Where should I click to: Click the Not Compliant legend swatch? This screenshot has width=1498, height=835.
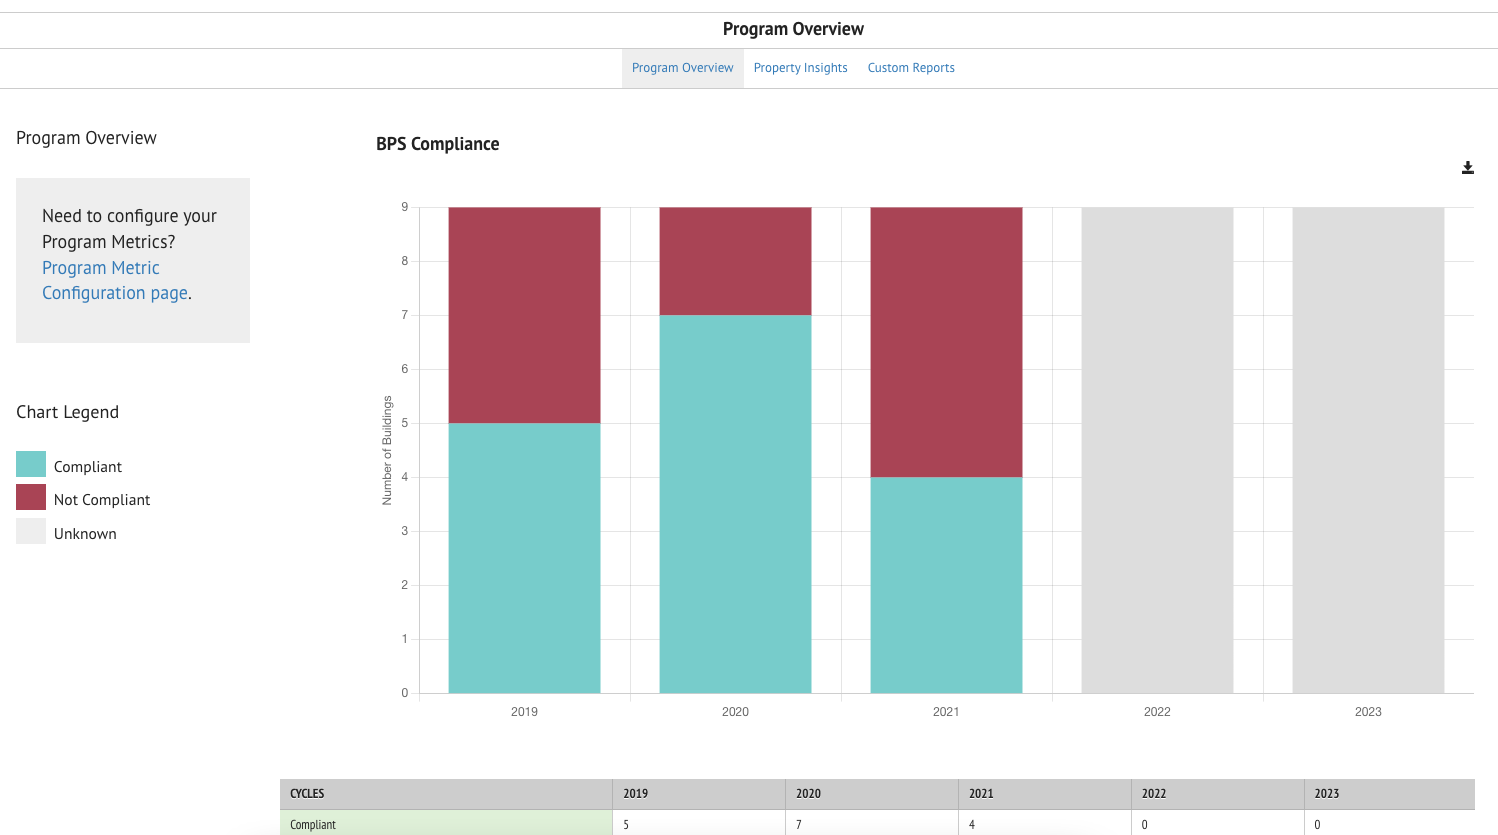point(29,497)
